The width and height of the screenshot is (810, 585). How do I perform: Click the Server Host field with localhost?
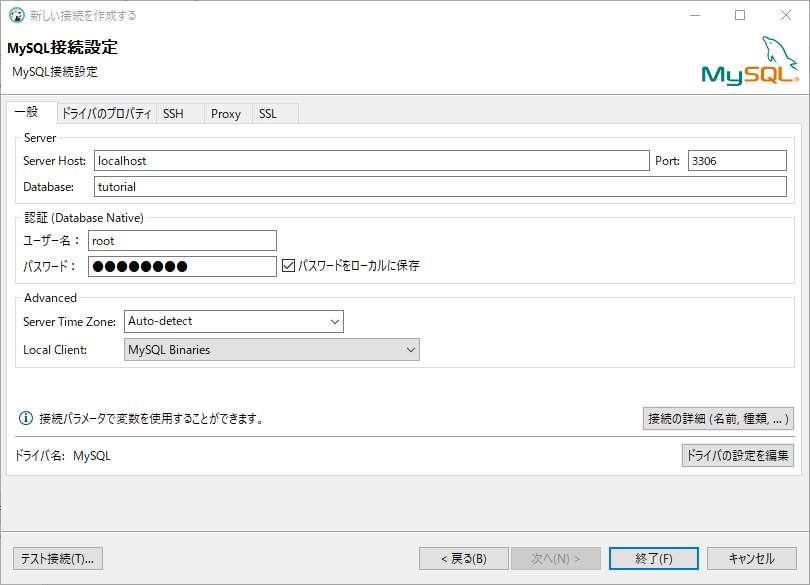click(371, 161)
